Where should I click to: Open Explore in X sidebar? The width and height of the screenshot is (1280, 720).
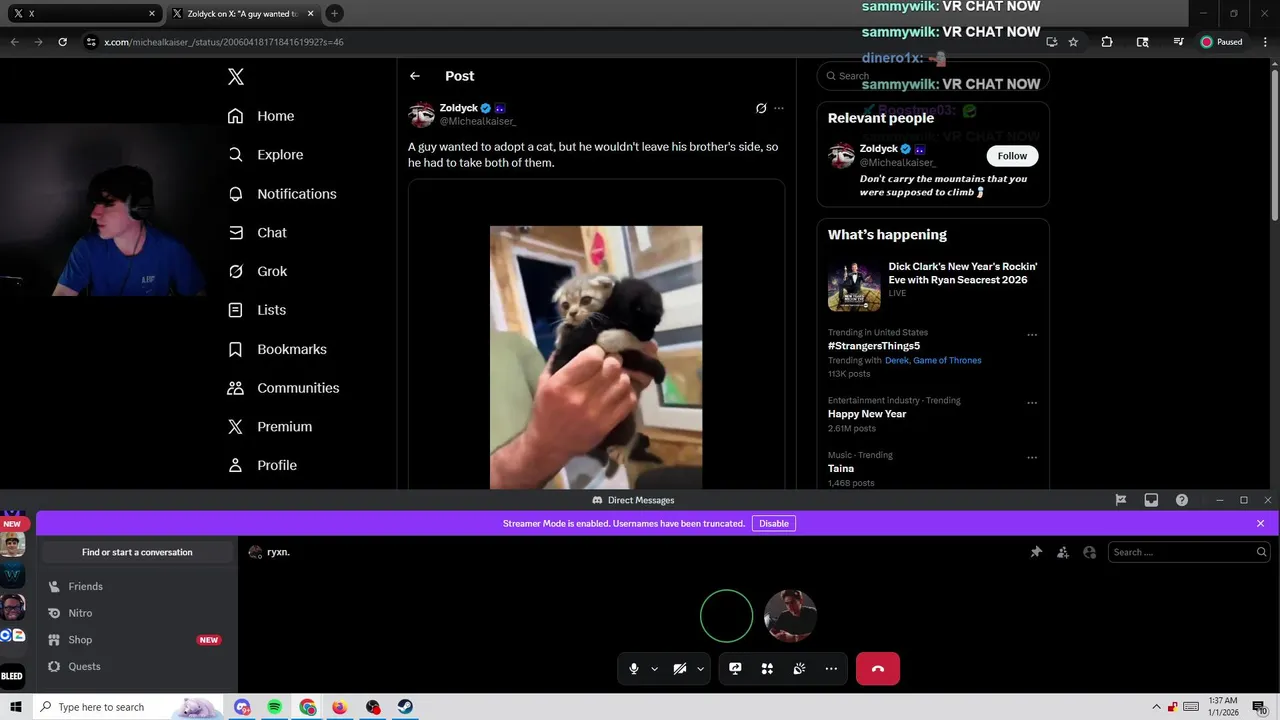pos(265,155)
